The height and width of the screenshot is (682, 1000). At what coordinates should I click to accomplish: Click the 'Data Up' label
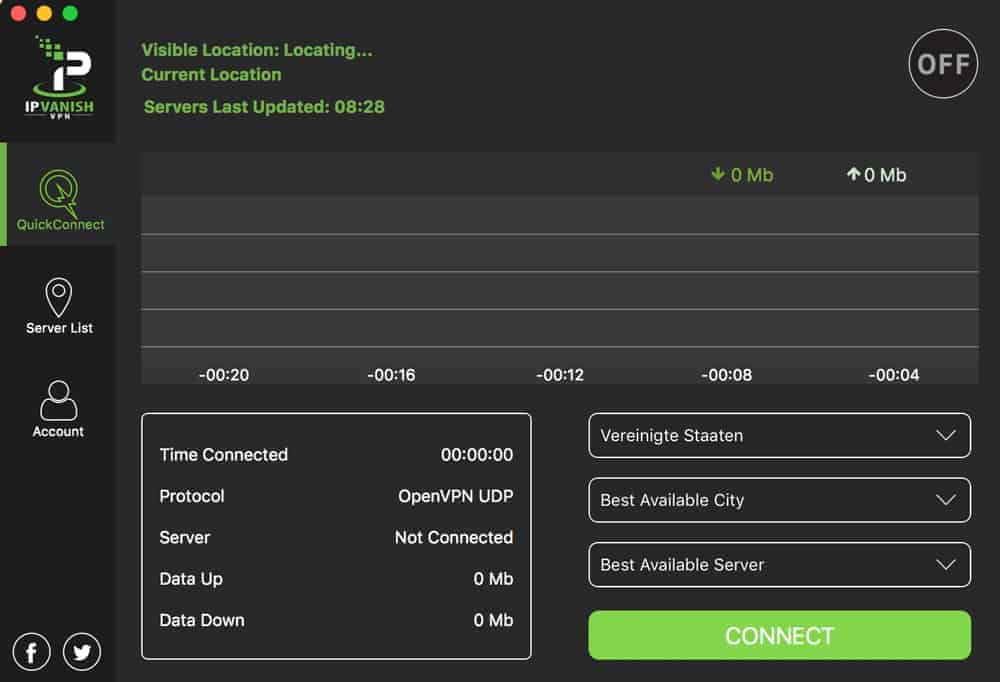point(191,579)
